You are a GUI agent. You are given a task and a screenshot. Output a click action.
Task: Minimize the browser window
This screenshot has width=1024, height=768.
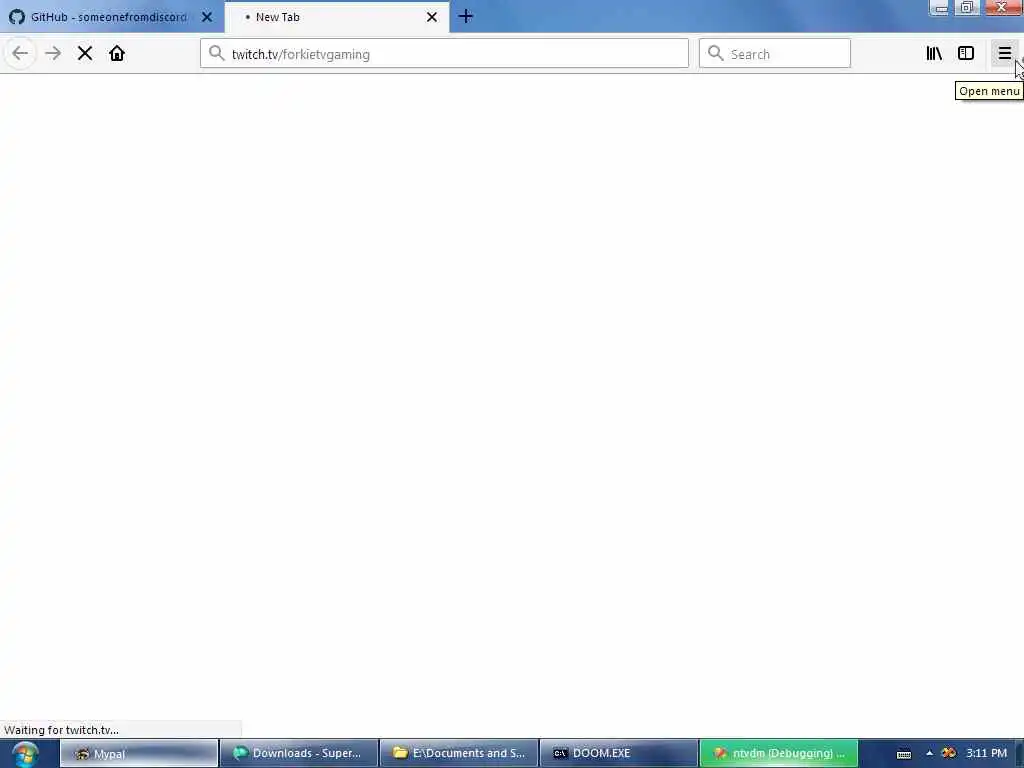pyautogui.click(x=940, y=8)
